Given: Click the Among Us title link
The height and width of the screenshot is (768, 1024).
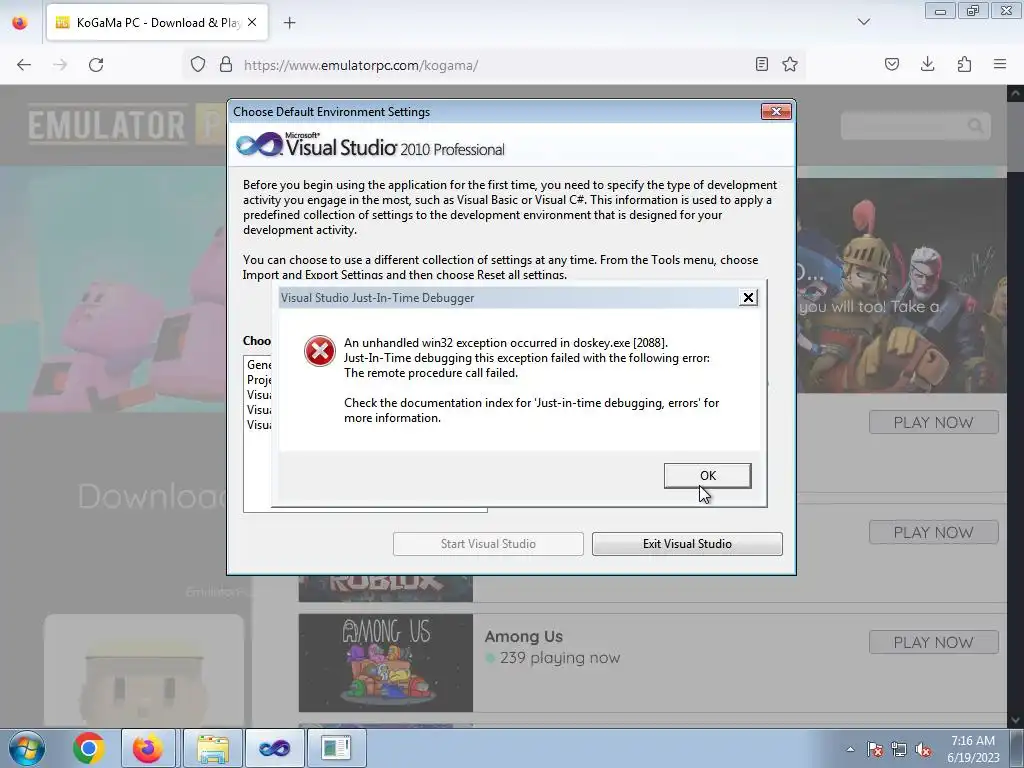Looking at the screenshot, I should (524, 636).
